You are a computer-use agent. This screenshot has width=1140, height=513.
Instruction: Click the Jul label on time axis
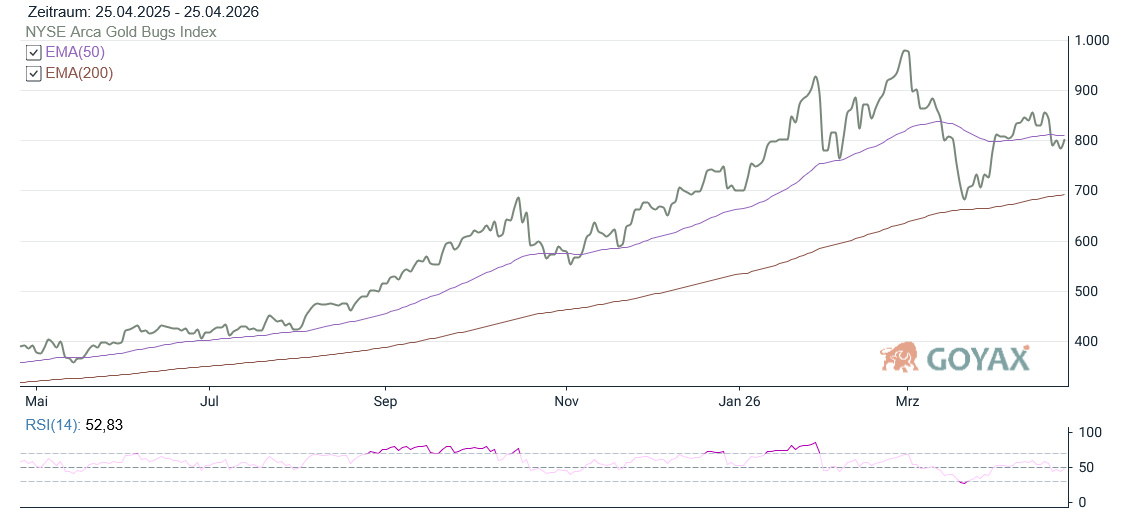[210, 402]
